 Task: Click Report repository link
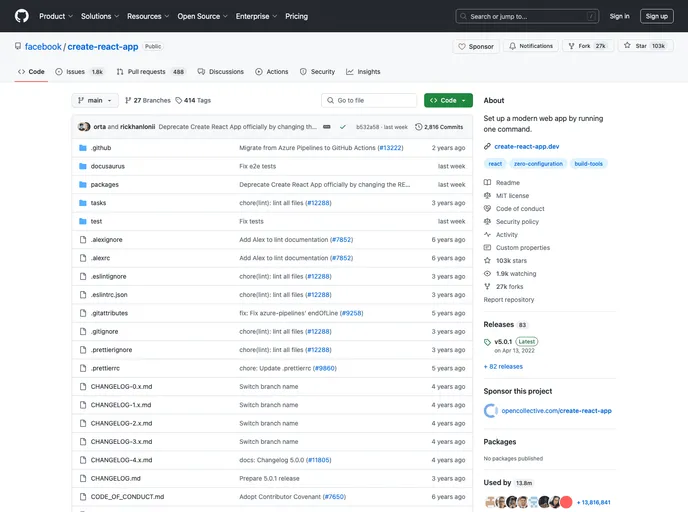[x=509, y=300]
